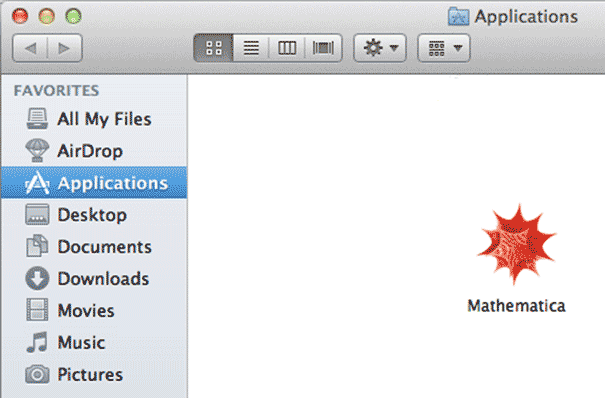Image resolution: width=605 pixels, height=398 pixels.
Task: Go forward with the right arrow button
Action: point(64,48)
